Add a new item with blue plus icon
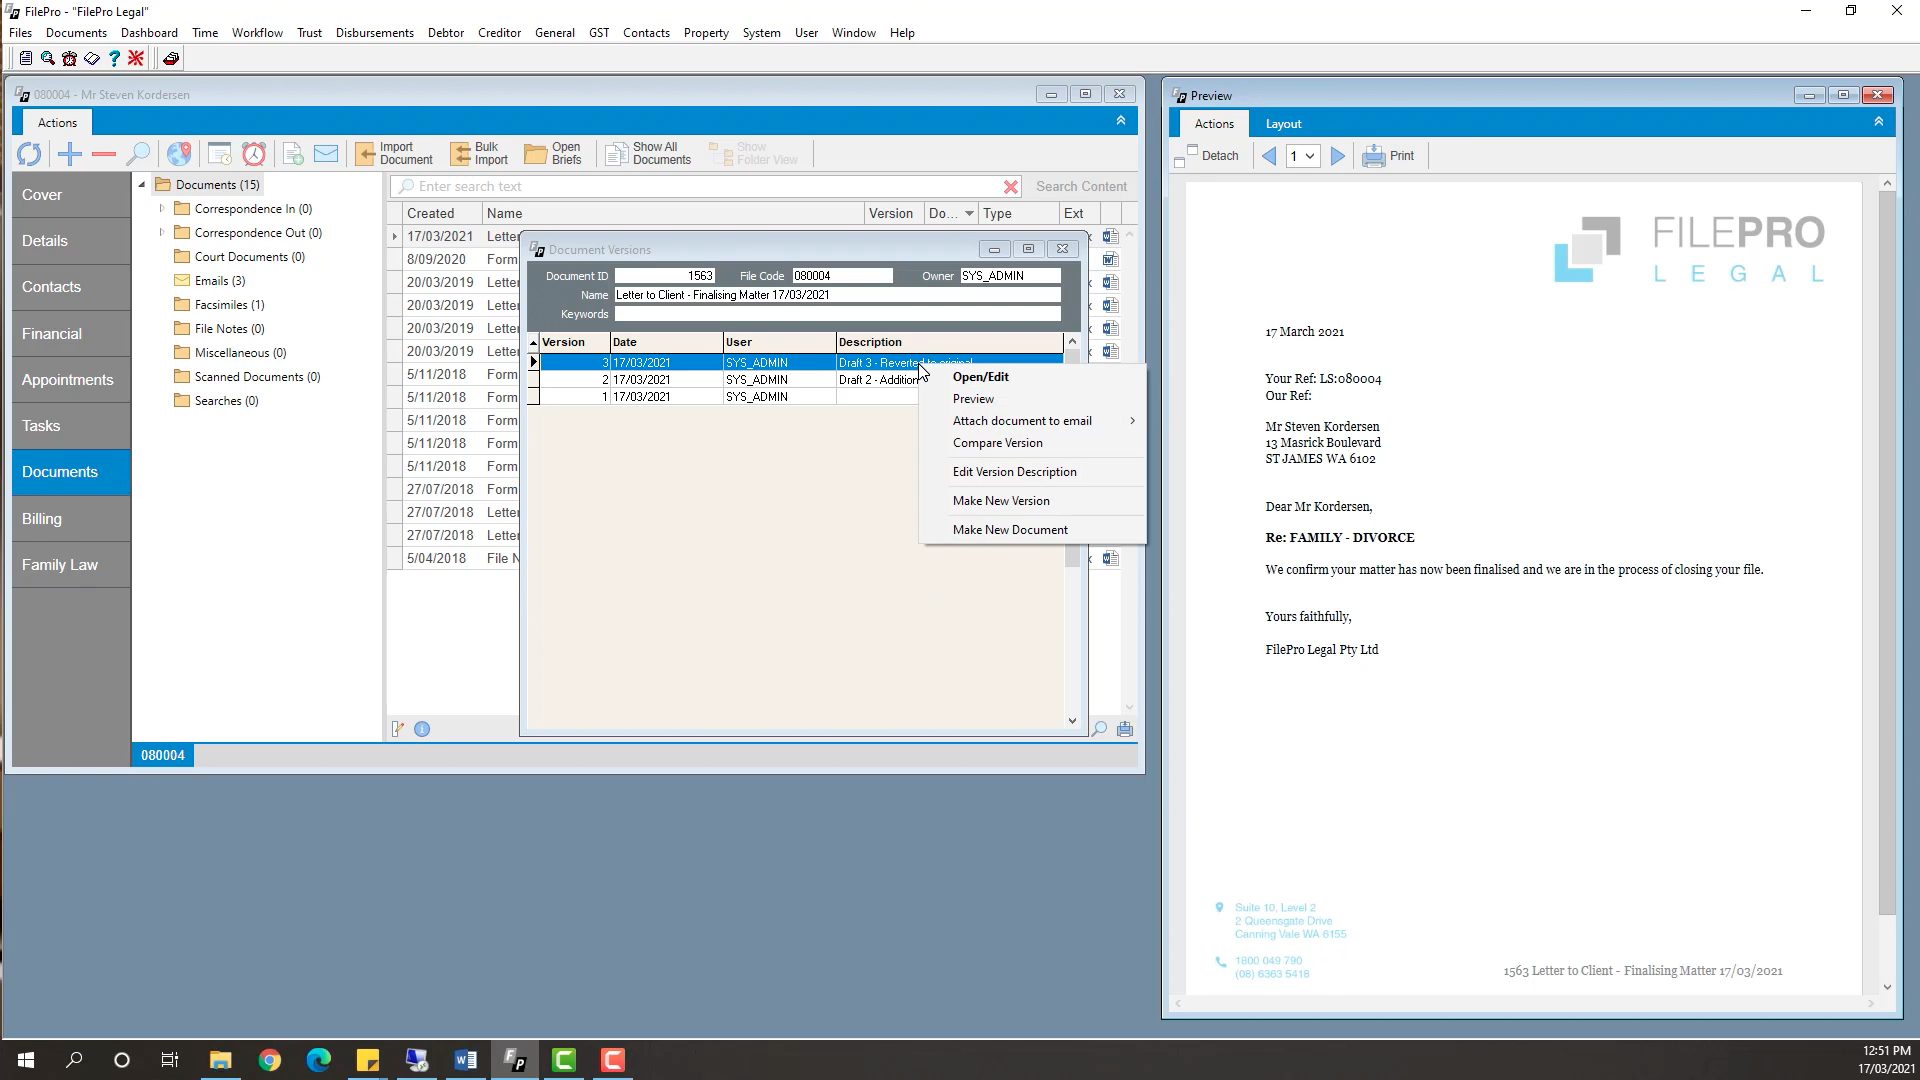 pyautogui.click(x=70, y=154)
